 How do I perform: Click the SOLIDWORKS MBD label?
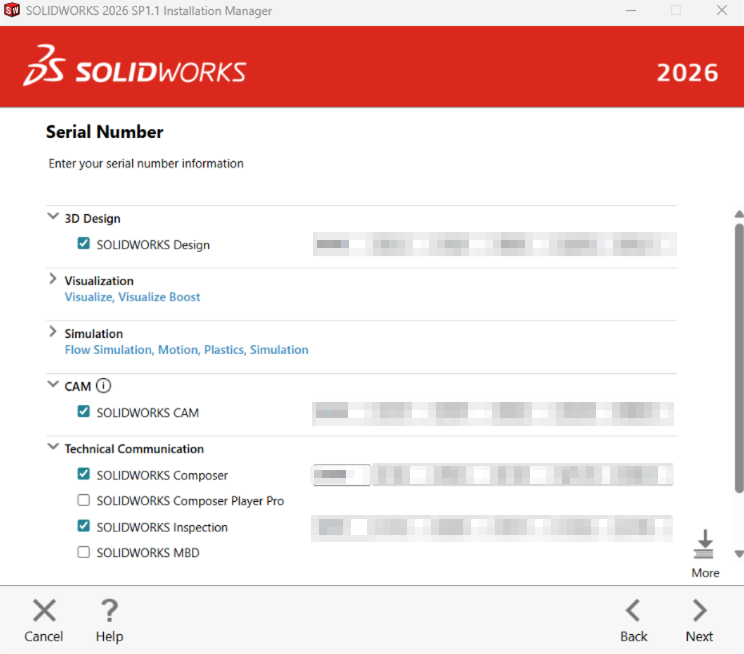(148, 553)
